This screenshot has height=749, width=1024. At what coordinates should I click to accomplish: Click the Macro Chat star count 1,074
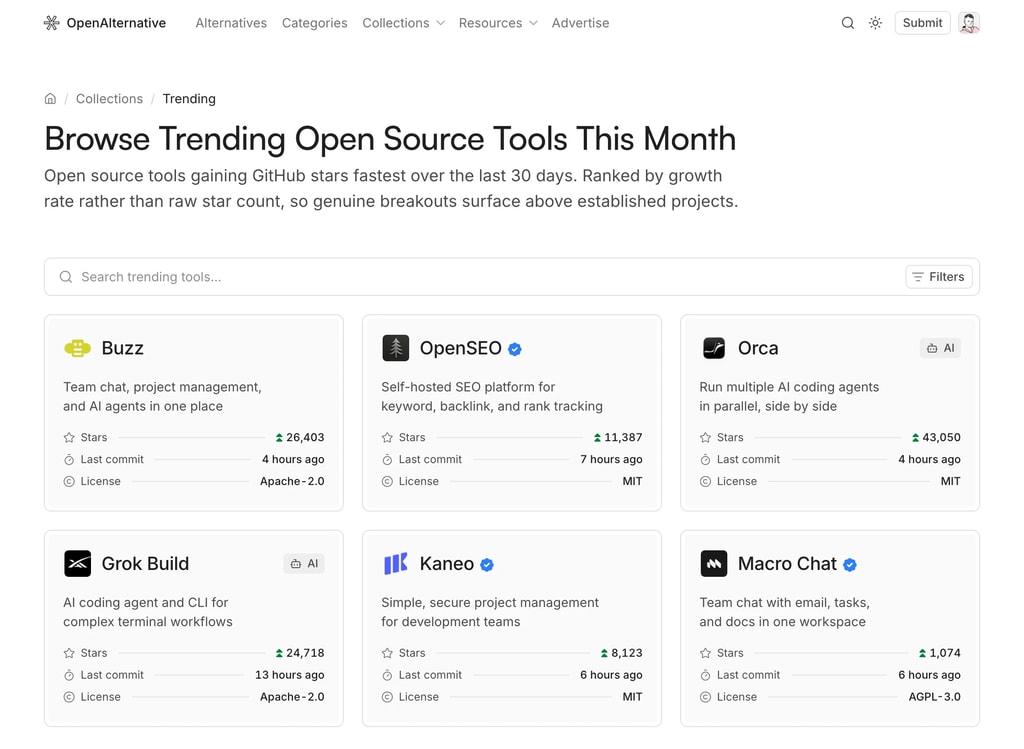(945, 653)
